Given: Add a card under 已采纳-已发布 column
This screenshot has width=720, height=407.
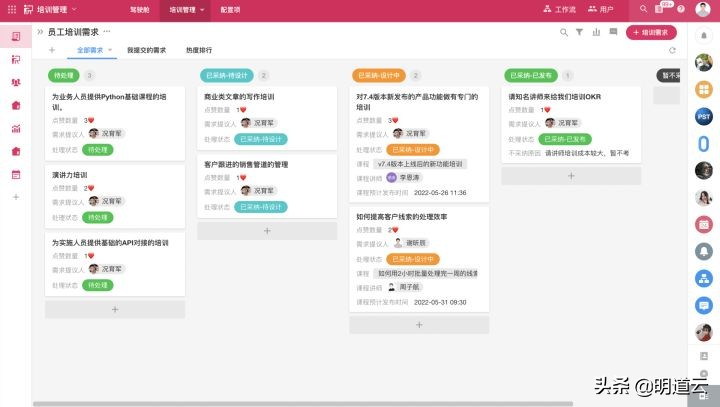Looking at the screenshot, I should (x=571, y=176).
